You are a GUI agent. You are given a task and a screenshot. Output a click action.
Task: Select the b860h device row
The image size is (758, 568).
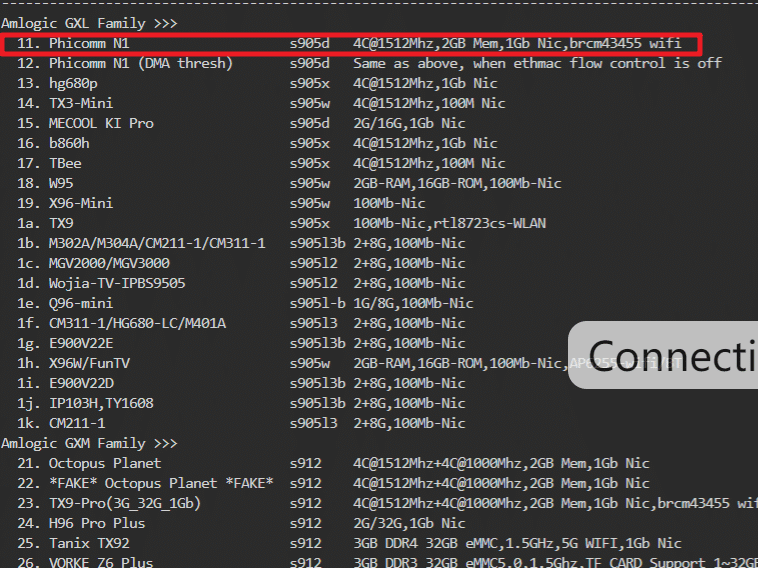tap(69, 144)
